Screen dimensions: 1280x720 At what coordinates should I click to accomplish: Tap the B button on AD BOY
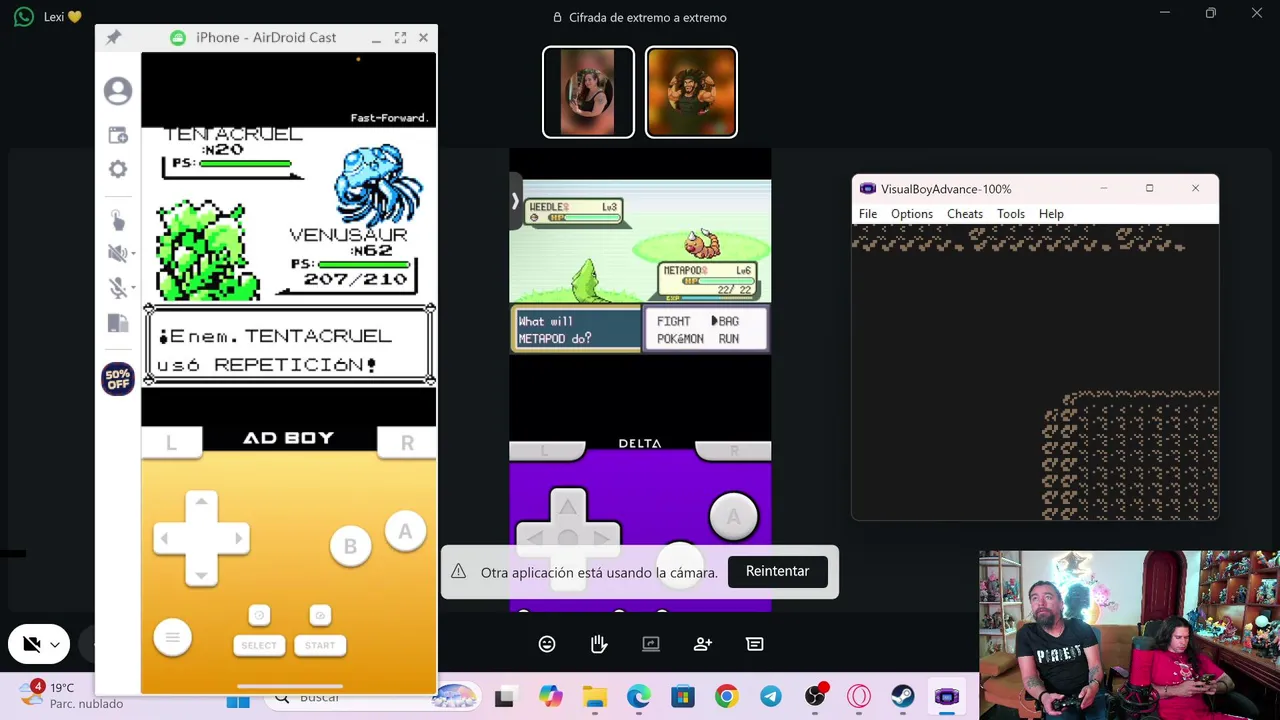coord(350,547)
